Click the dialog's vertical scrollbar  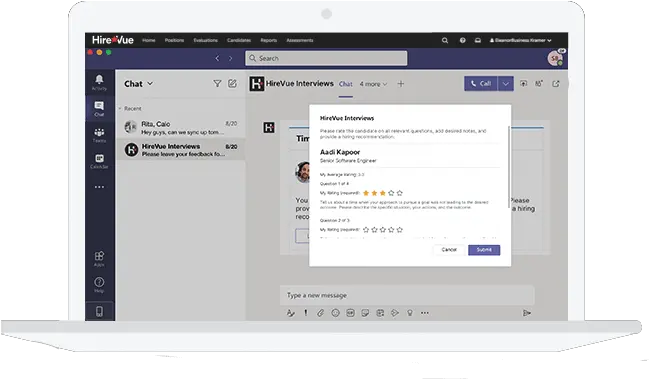point(509,167)
